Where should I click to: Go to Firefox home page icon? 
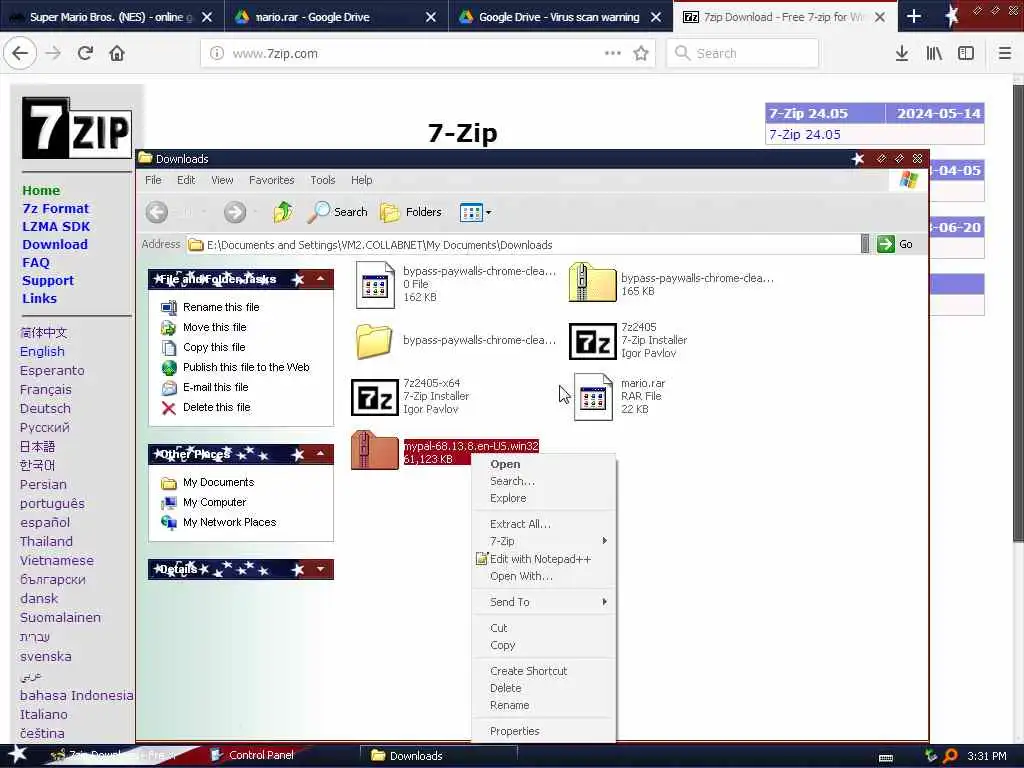tap(117, 54)
